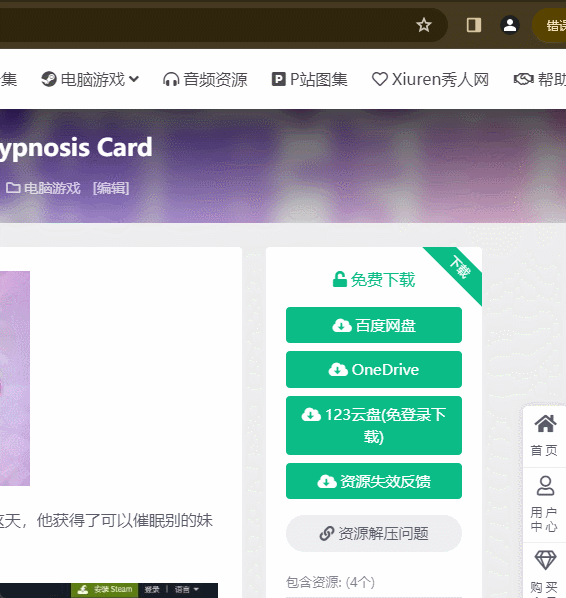Click the 包含资源: (4个) text
This screenshot has height=598, width=566.
[330, 582]
